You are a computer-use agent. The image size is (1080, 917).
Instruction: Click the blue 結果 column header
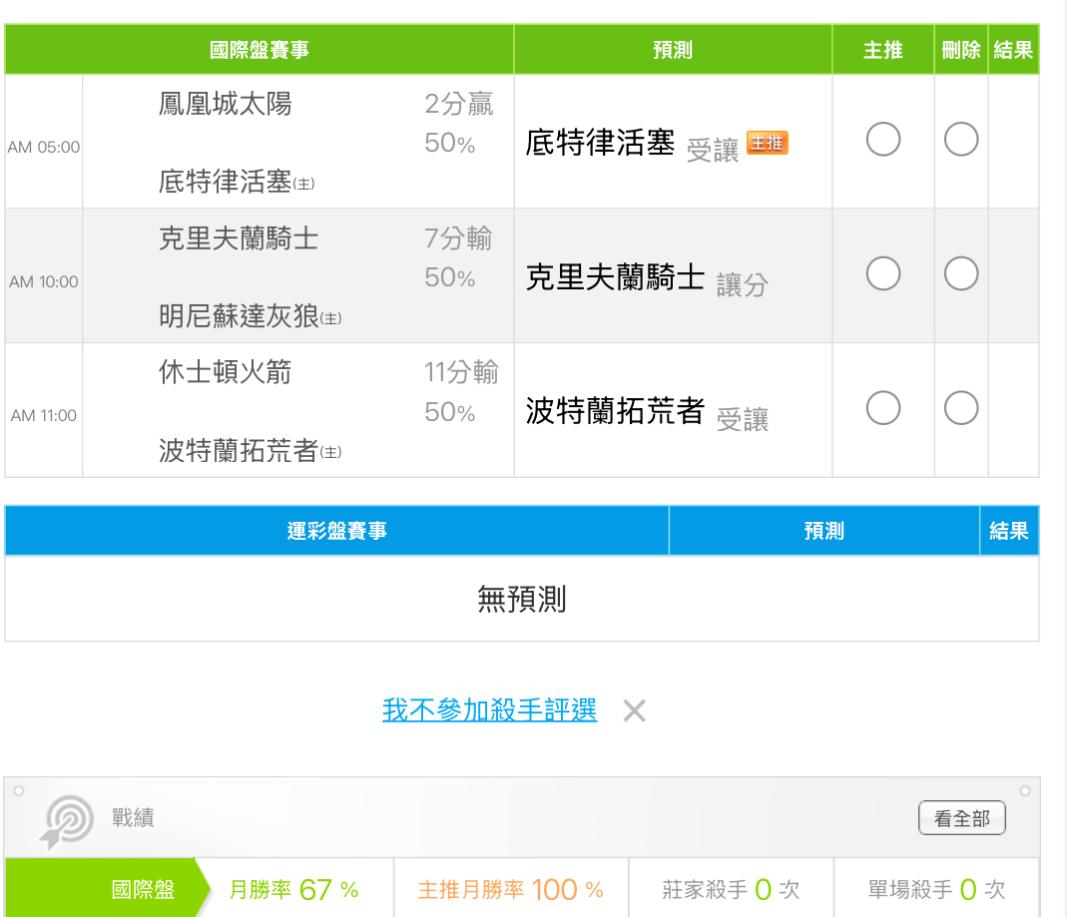coord(1009,530)
